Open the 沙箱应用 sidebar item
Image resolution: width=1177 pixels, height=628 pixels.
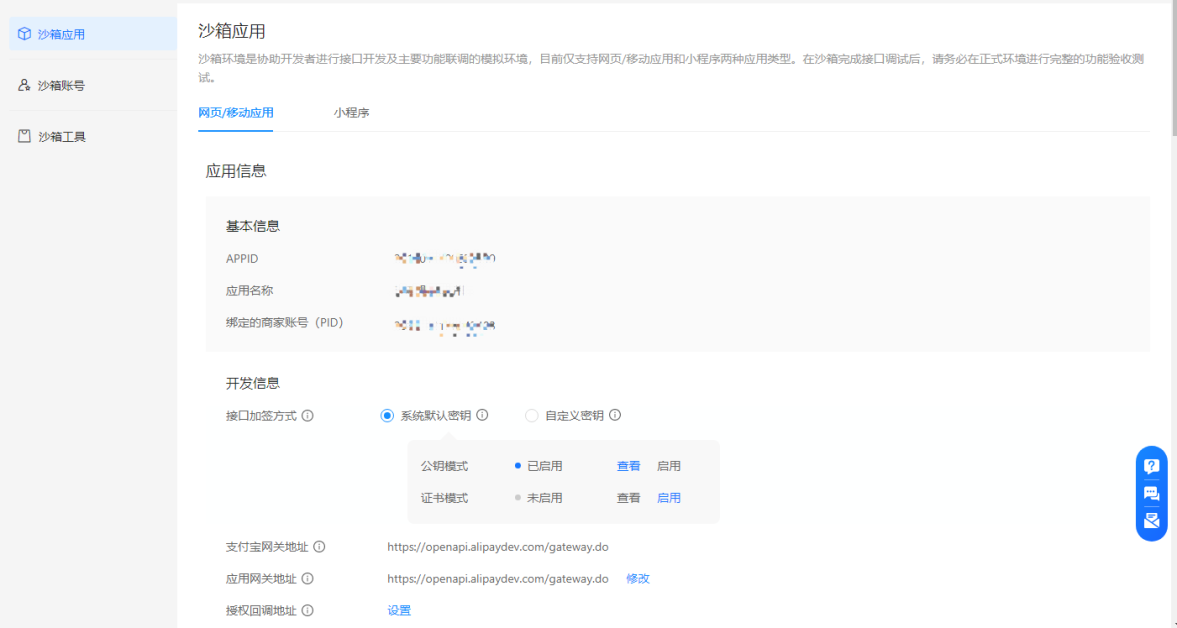coord(93,34)
